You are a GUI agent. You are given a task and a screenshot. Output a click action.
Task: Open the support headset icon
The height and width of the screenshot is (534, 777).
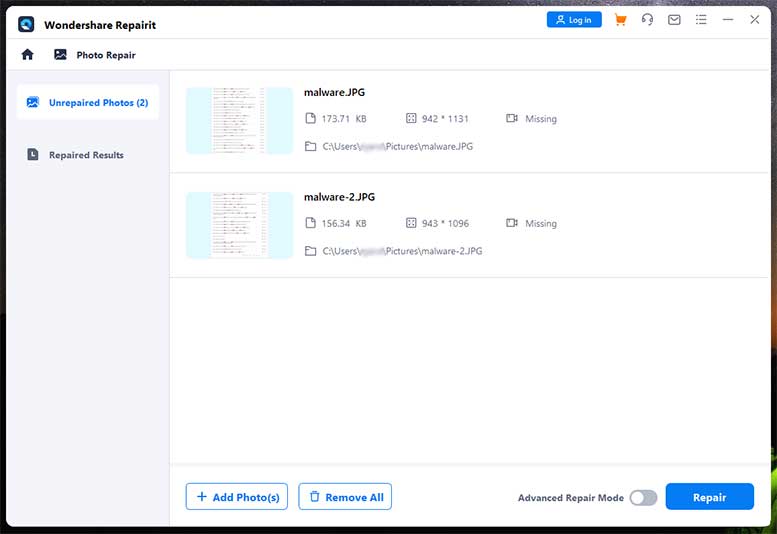pos(647,20)
